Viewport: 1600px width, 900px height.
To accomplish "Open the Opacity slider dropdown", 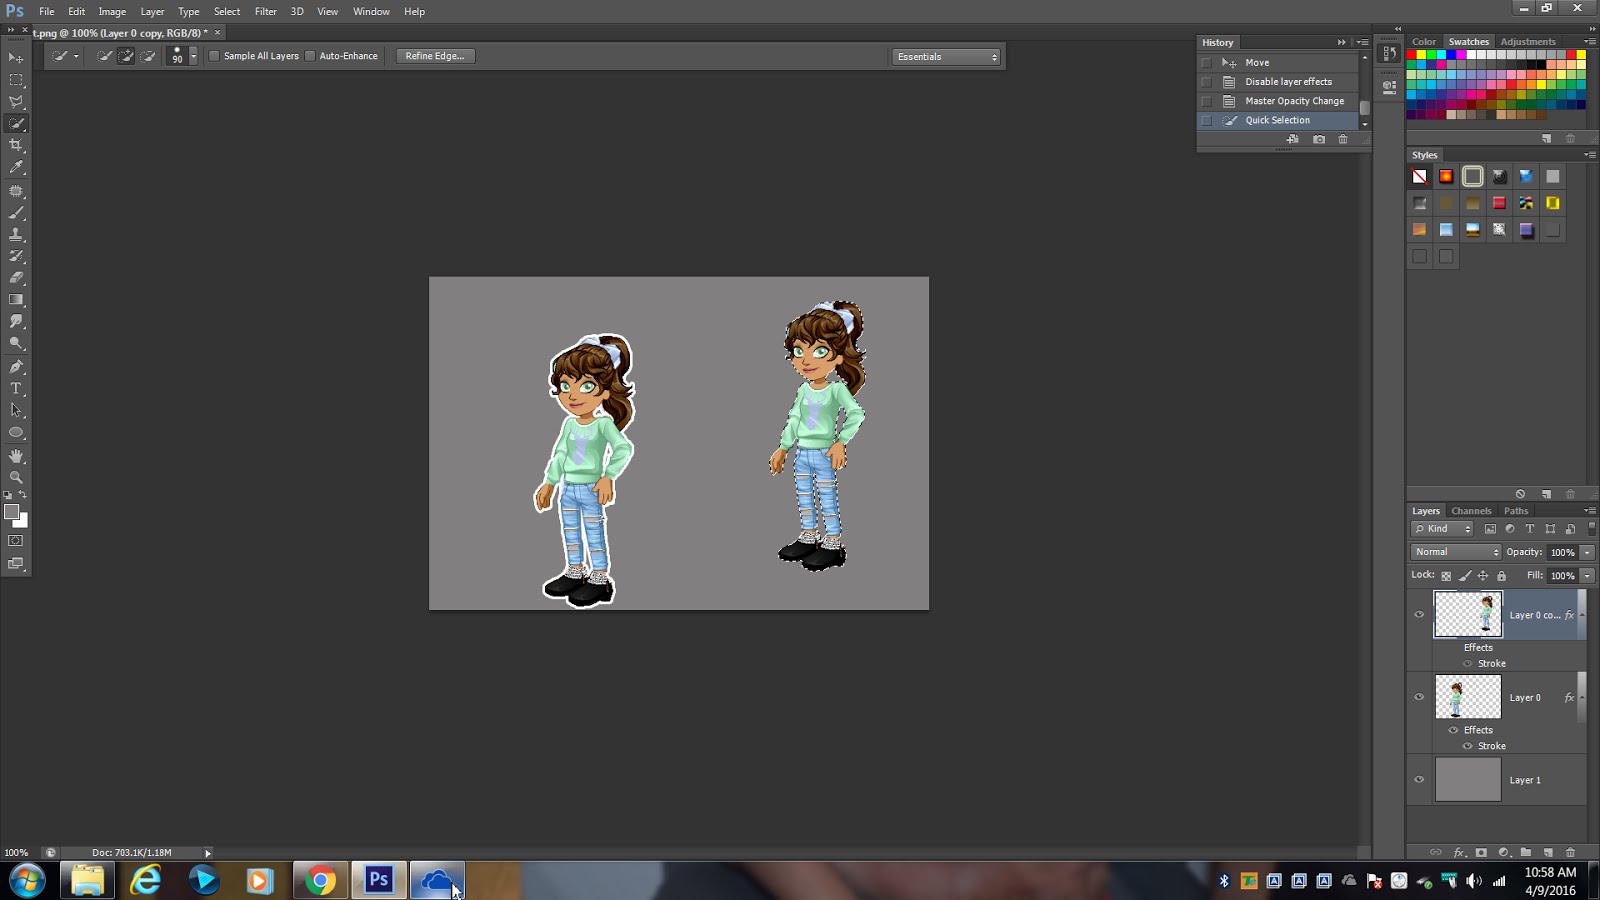I will (x=1587, y=552).
